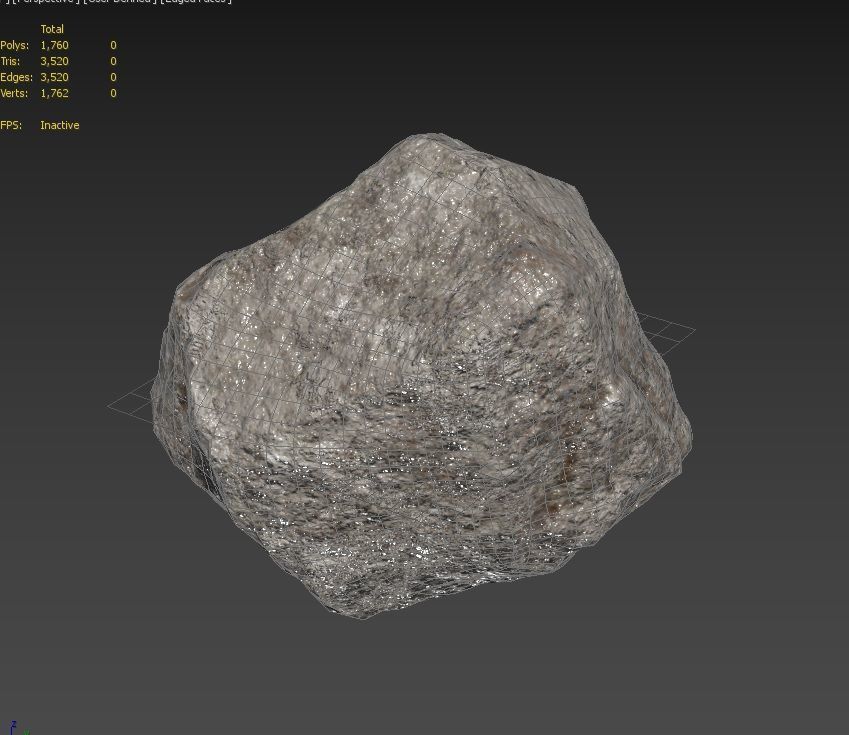Click the 3,520 value in the Edges row
Image resolution: width=849 pixels, height=735 pixels.
(55, 77)
